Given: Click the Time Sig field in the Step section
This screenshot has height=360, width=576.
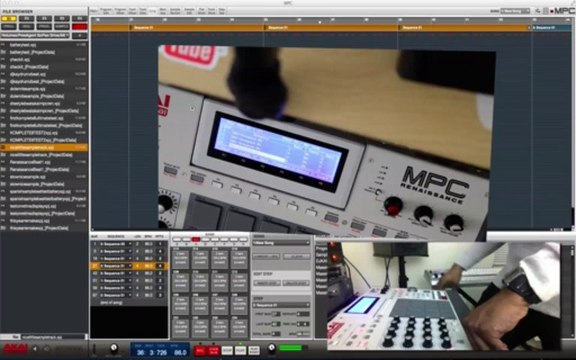Looking at the screenshot, I should tap(303, 324).
